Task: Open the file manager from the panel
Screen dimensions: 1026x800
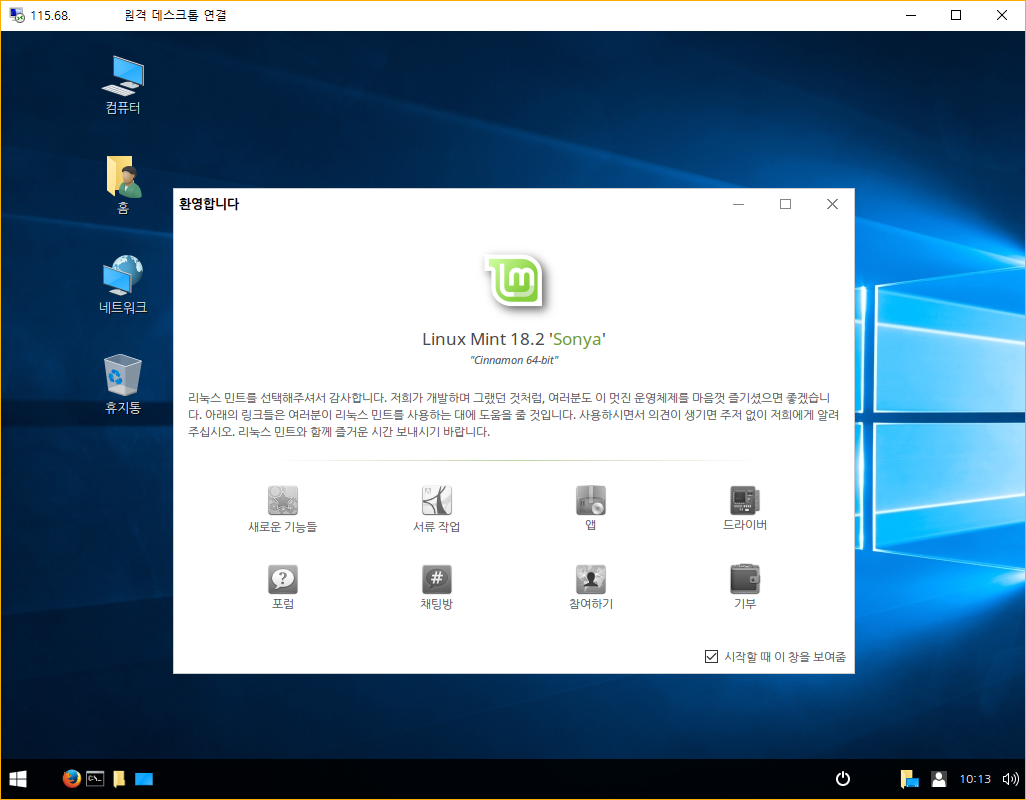Action: [x=119, y=778]
